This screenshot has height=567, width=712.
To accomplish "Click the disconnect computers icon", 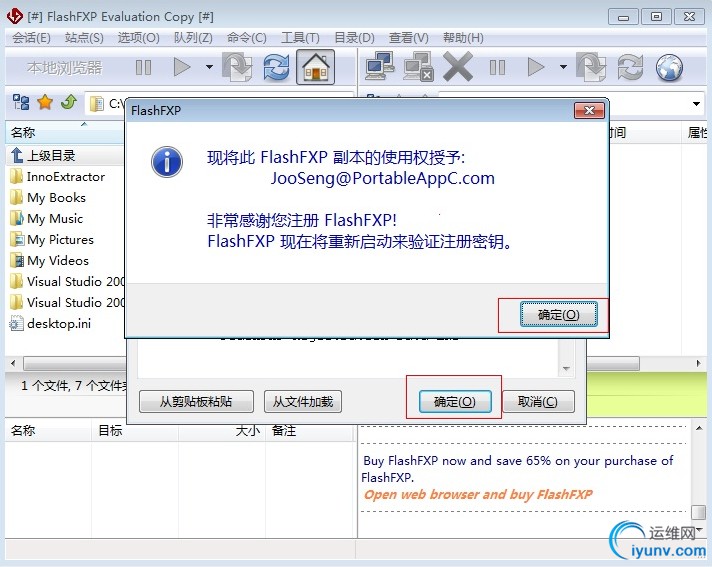I will point(418,67).
